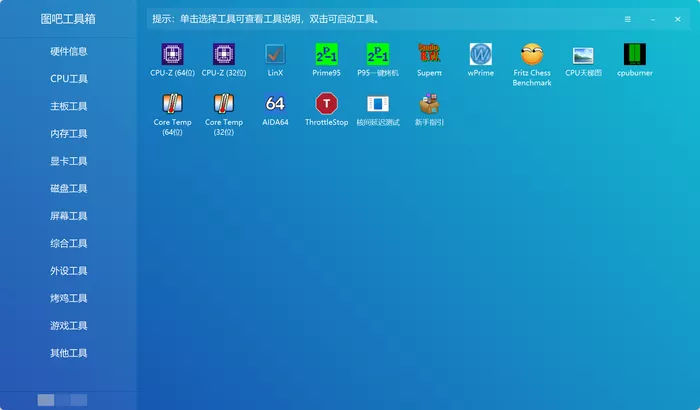Switch to the 磁盘工具 category

[68, 188]
